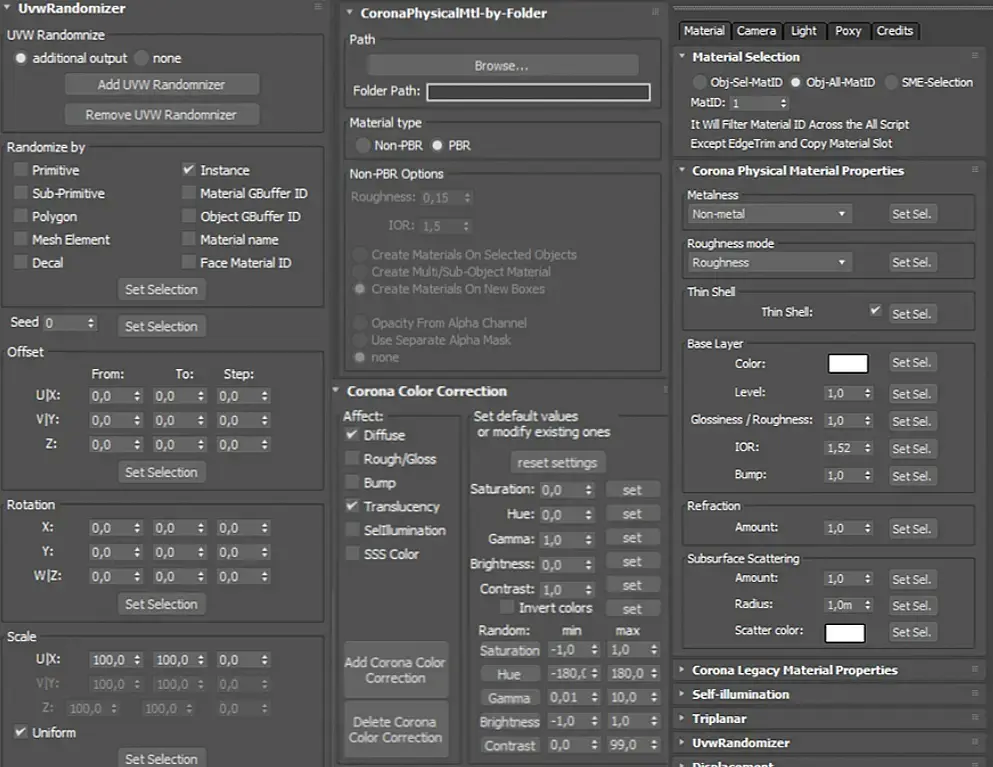
Task: Enable the Rough/Gloss checkbox
Action: click(x=352, y=459)
